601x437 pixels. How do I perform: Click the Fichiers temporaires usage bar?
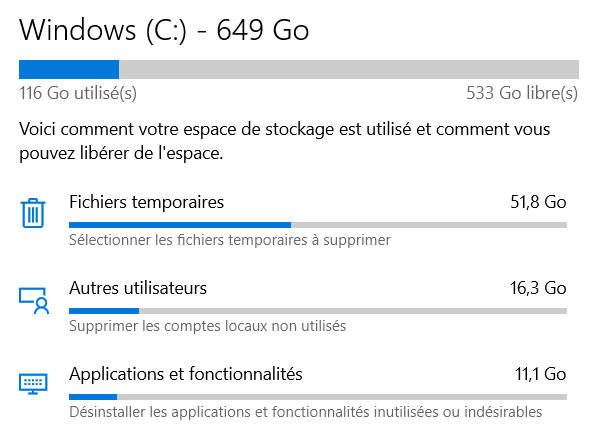pyautogui.click(x=318, y=224)
